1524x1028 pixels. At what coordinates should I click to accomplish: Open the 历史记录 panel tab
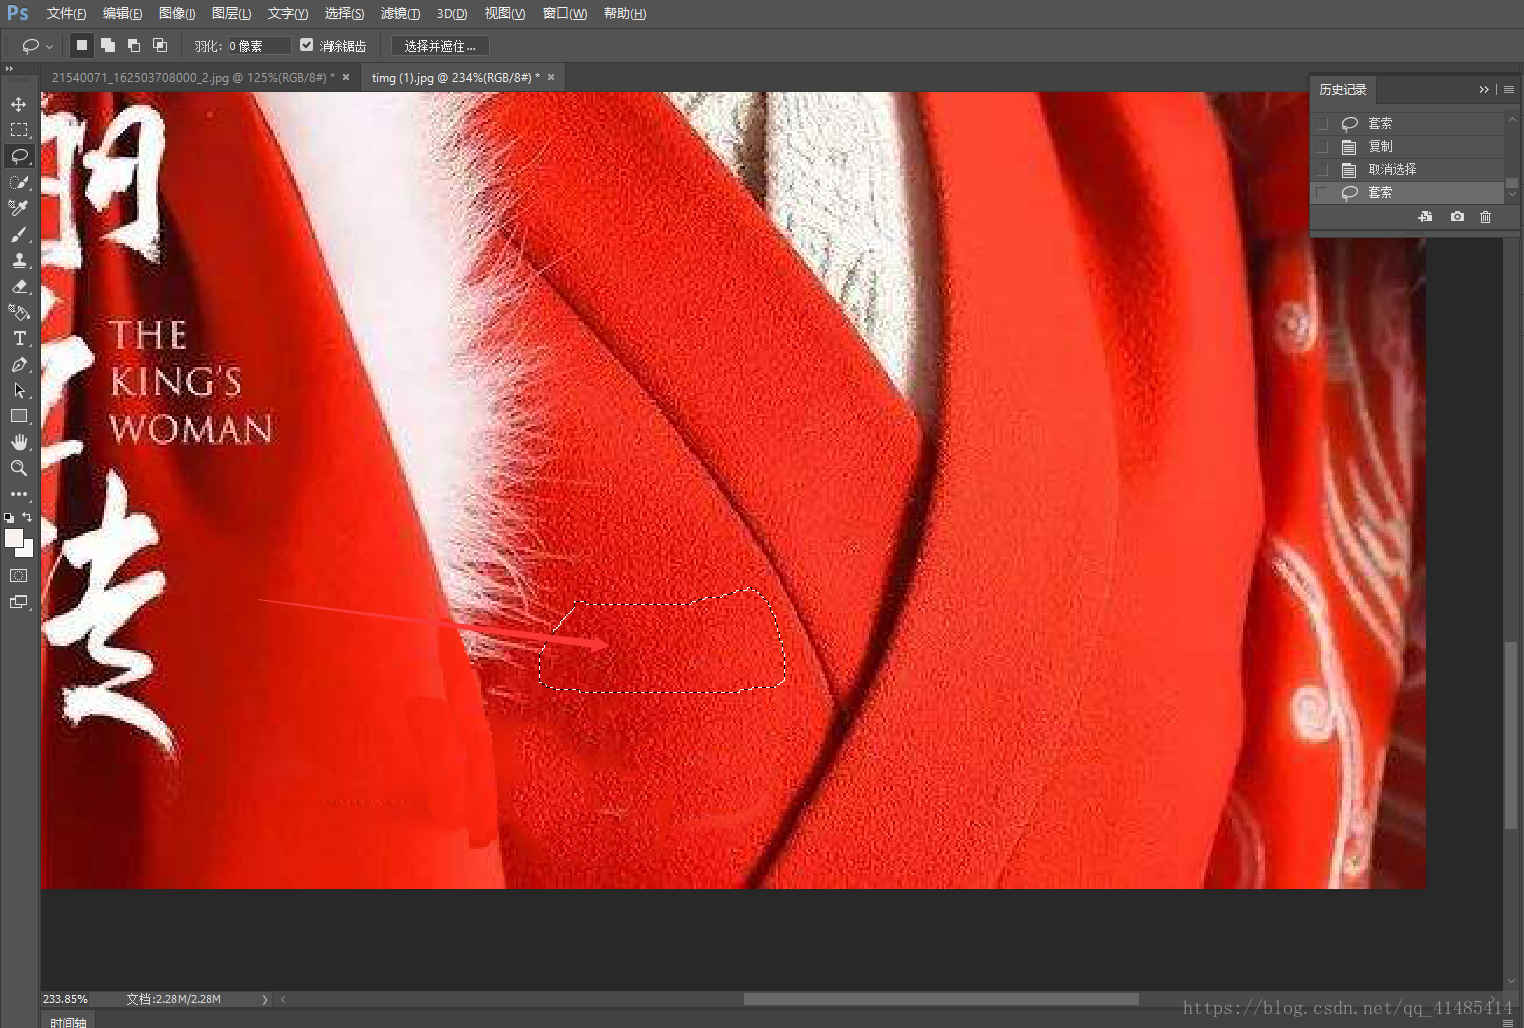pyautogui.click(x=1343, y=90)
